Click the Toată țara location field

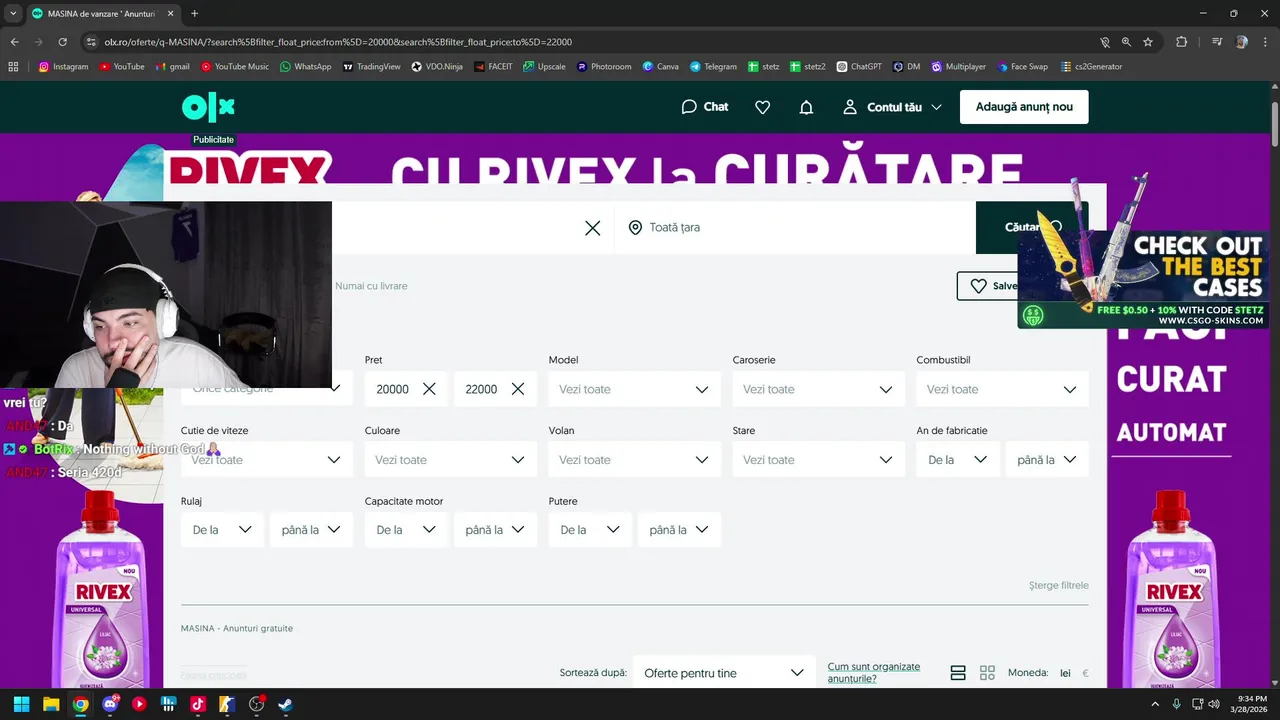click(x=795, y=228)
